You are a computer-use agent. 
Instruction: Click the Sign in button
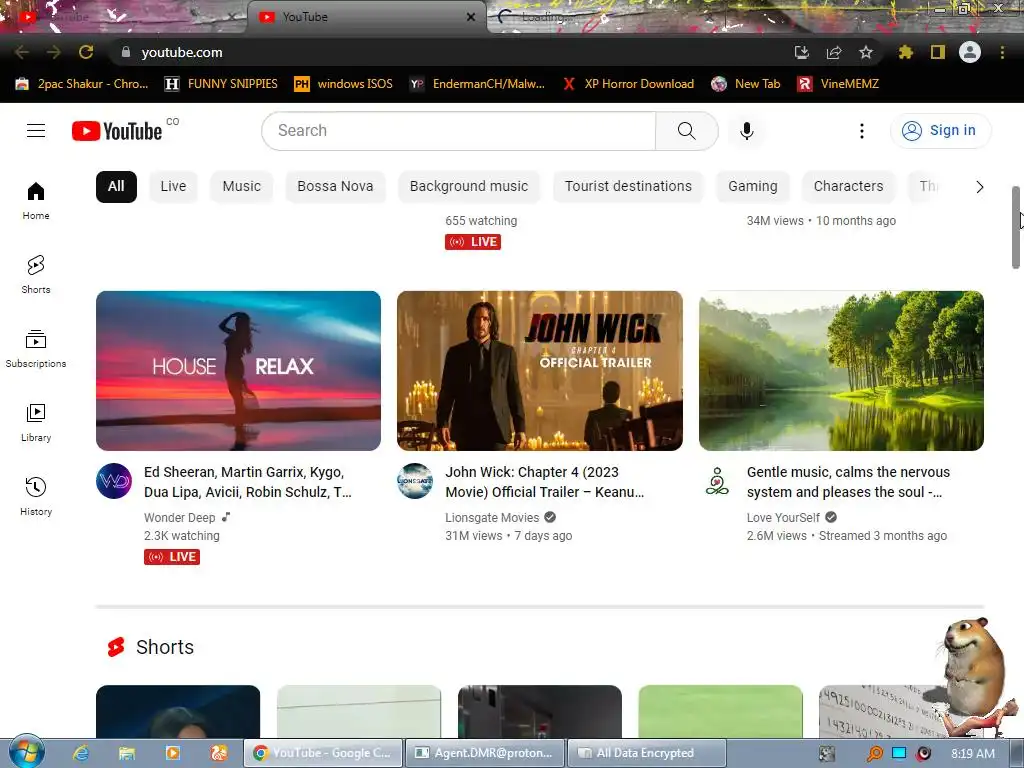[x=940, y=131]
